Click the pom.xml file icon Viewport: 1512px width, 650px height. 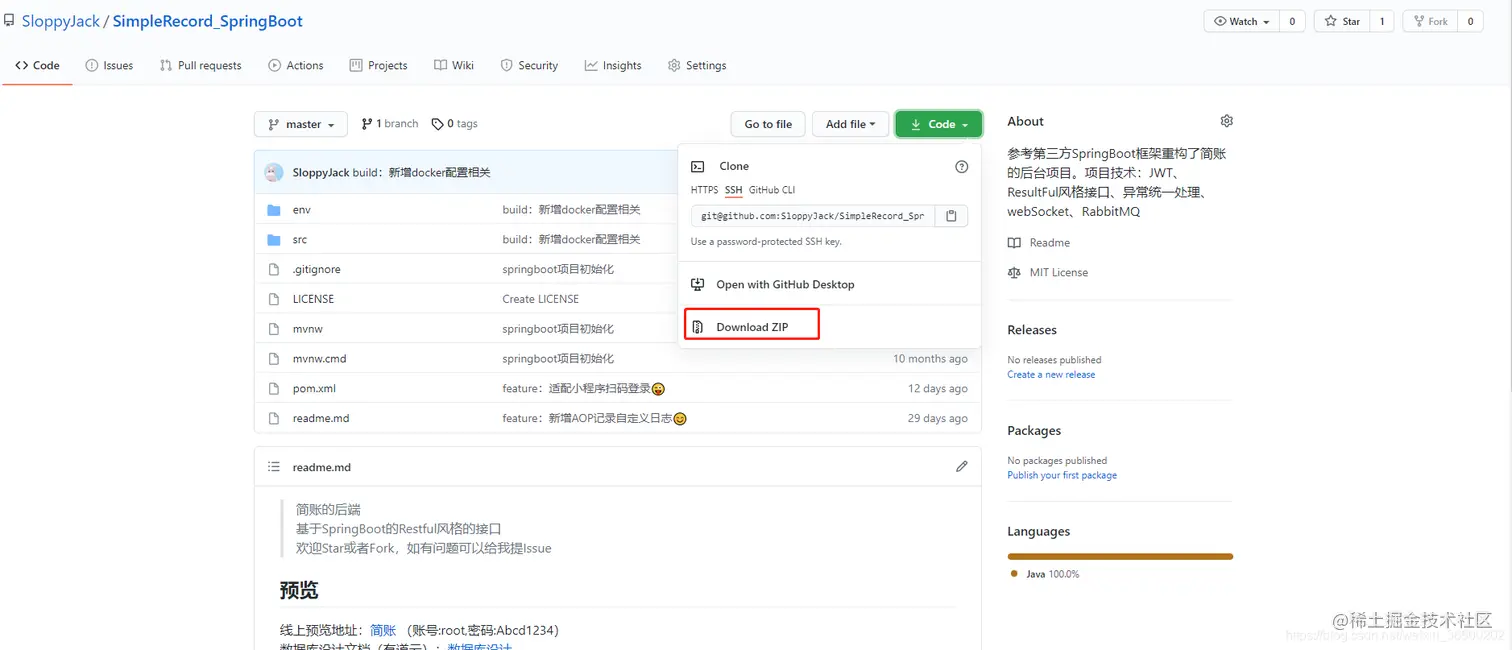274,389
